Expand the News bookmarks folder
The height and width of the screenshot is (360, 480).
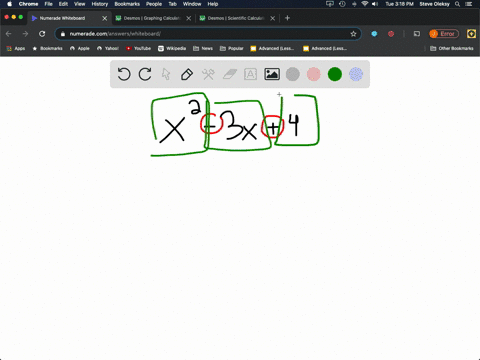tap(203, 48)
